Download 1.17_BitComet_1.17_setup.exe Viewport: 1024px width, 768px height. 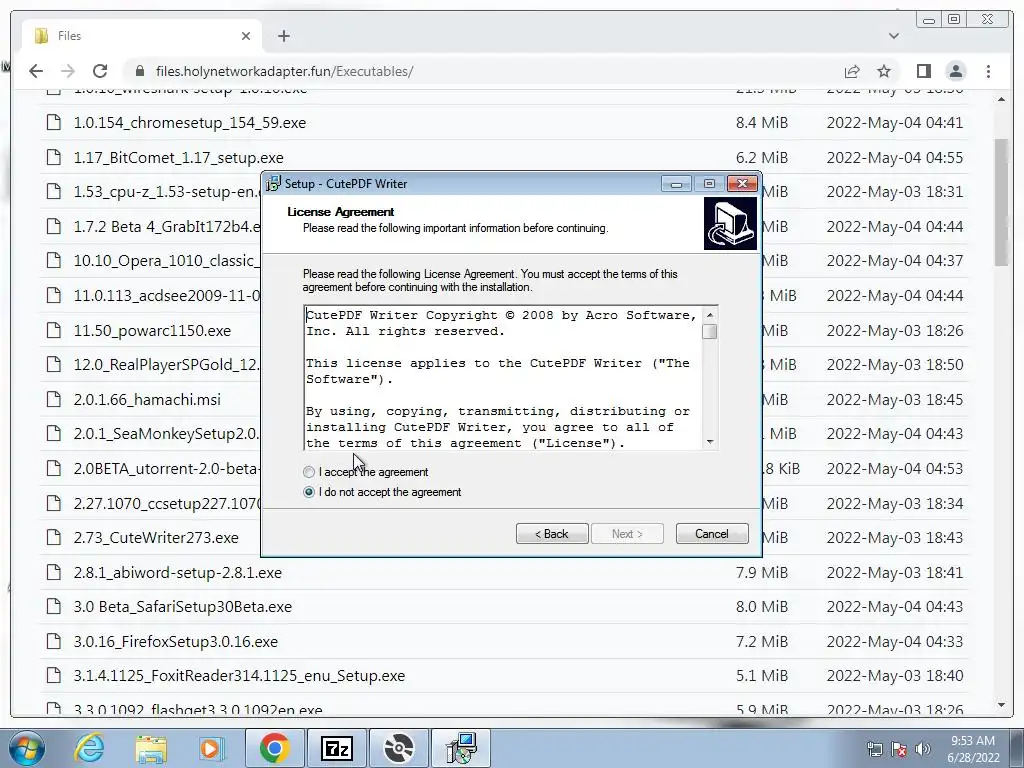point(178,157)
